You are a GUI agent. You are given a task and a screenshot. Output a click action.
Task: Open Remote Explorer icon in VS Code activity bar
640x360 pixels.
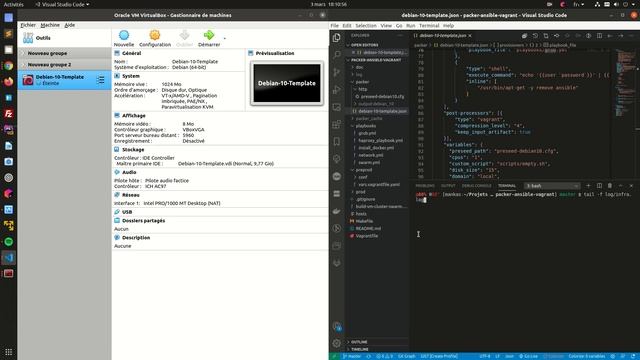(x=337, y=107)
